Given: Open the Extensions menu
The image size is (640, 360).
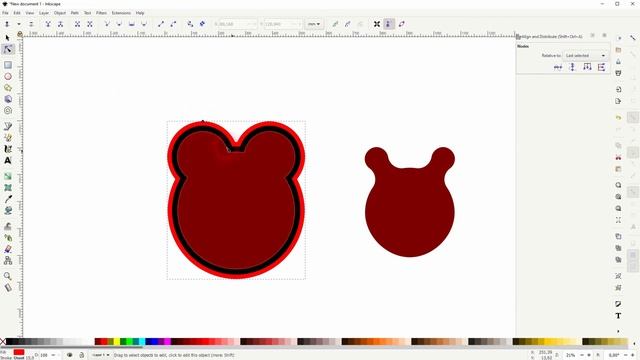Looking at the screenshot, I should pyautogui.click(x=121, y=13).
